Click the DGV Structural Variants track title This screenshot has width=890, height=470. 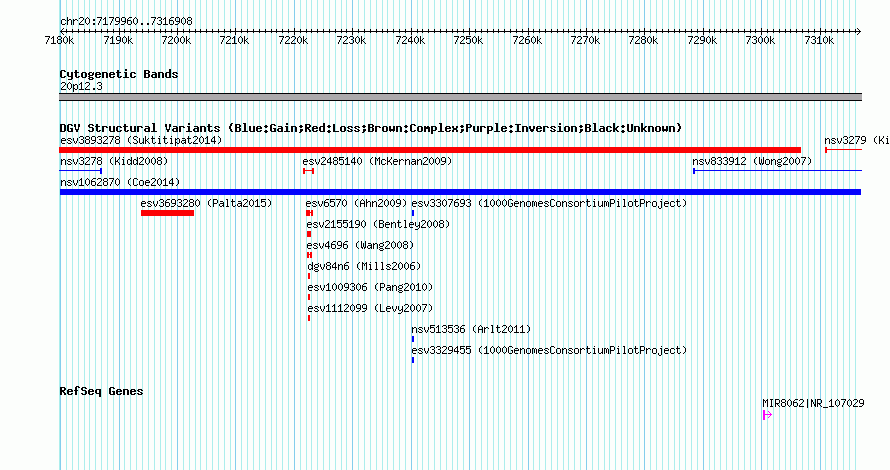(371, 128)
